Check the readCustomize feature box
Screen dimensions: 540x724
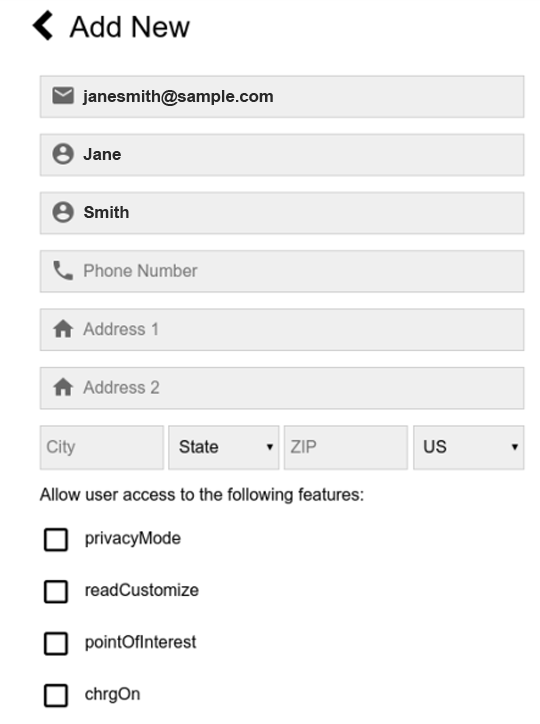[x=56, y=591]
